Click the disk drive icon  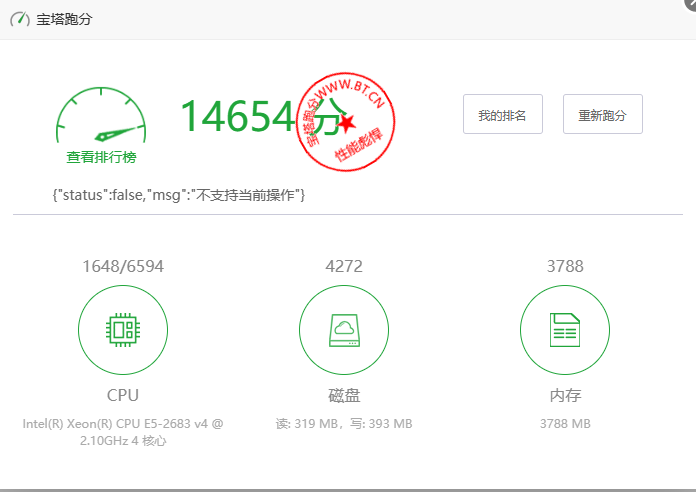point(344,330)
